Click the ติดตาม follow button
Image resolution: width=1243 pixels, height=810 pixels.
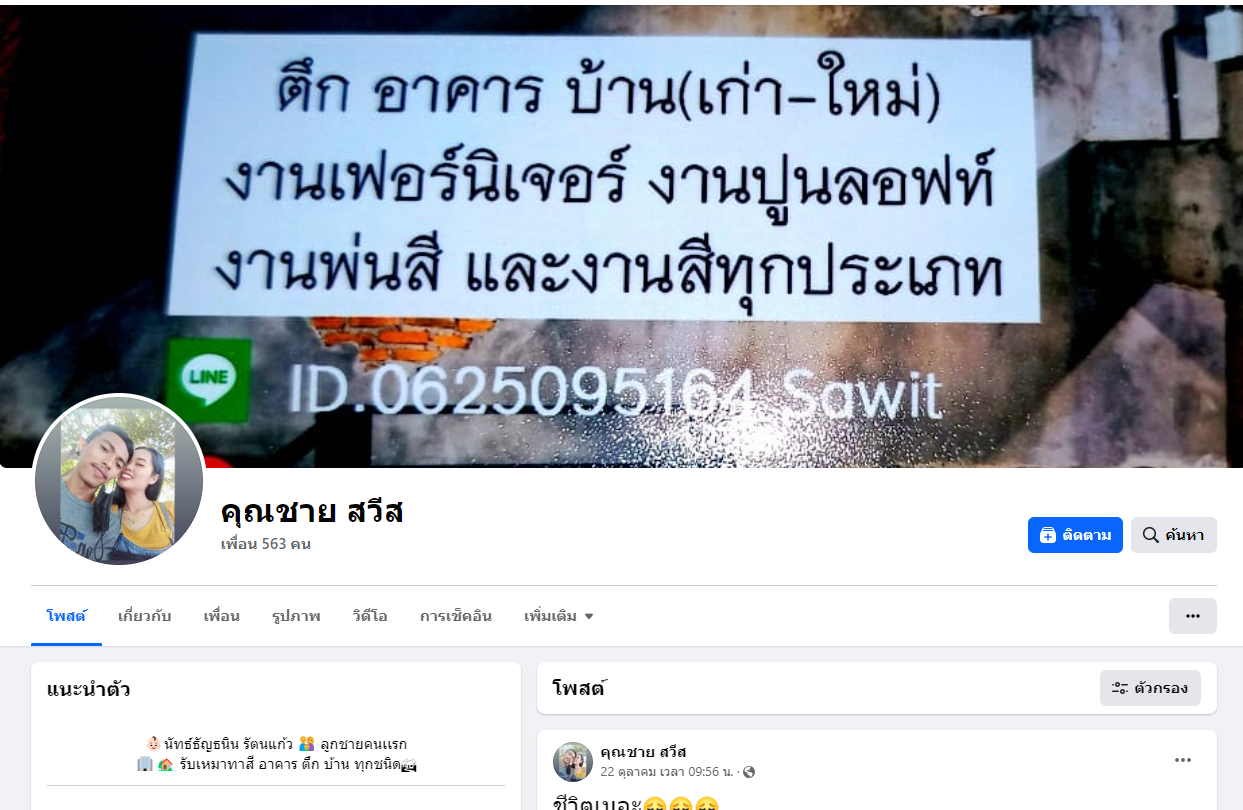(1075, 535)
